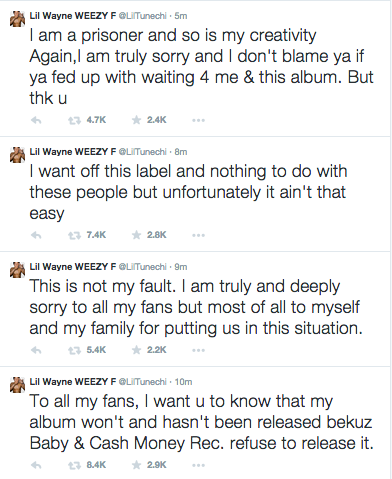Click the avatar on the 8m tweet
The image size is (392, 479).
17,155
